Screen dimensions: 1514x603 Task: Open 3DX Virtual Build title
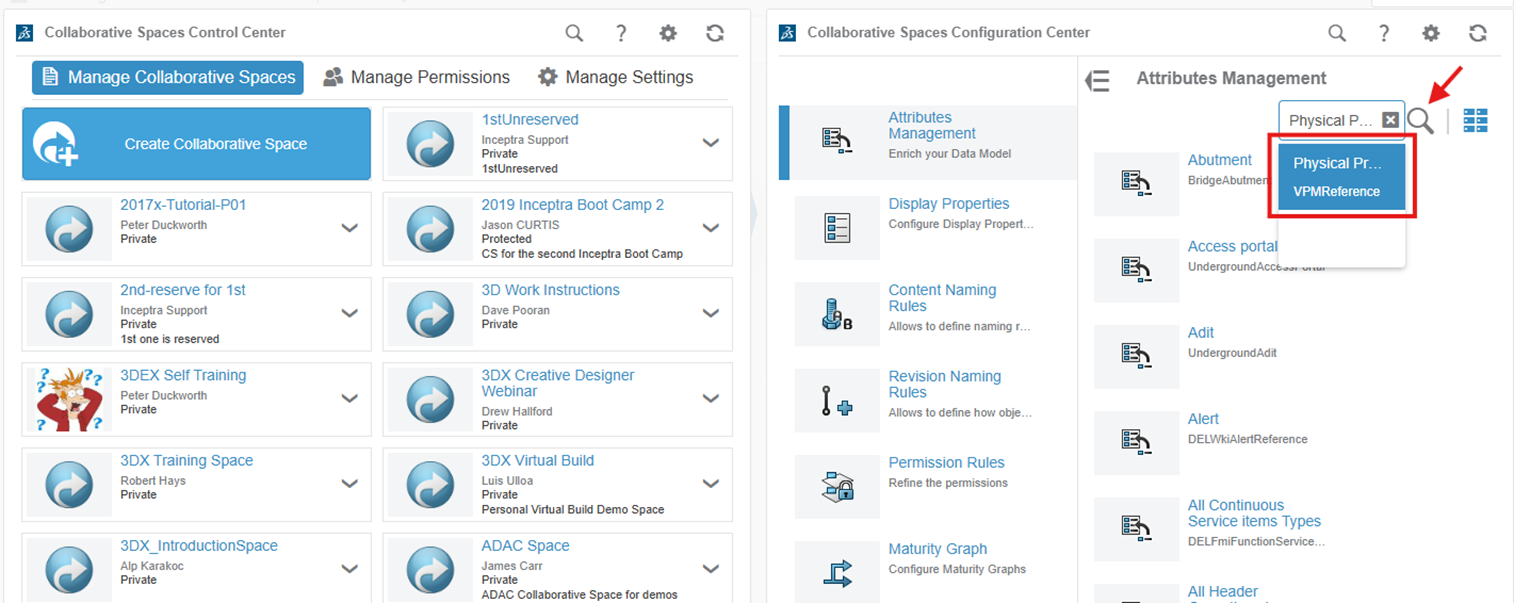click(538, 461)
